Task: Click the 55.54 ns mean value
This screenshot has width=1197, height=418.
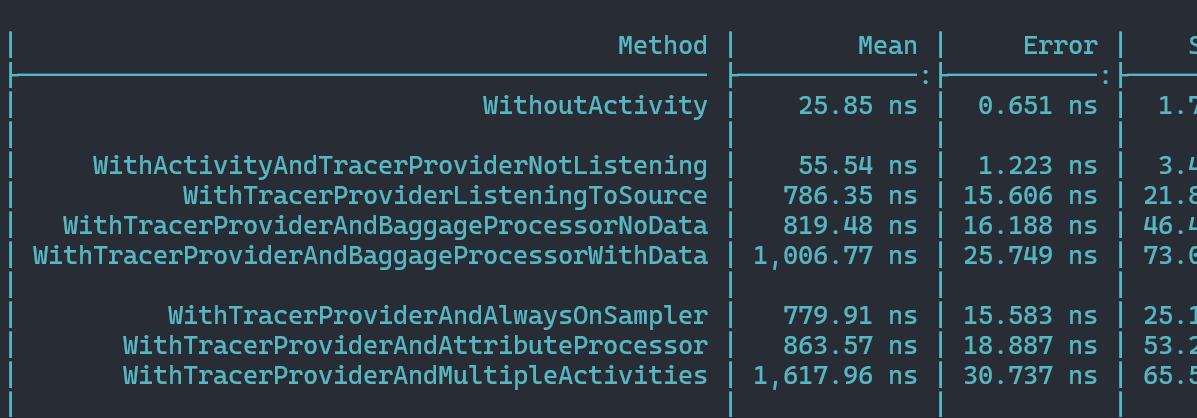Action: (857, 166)
